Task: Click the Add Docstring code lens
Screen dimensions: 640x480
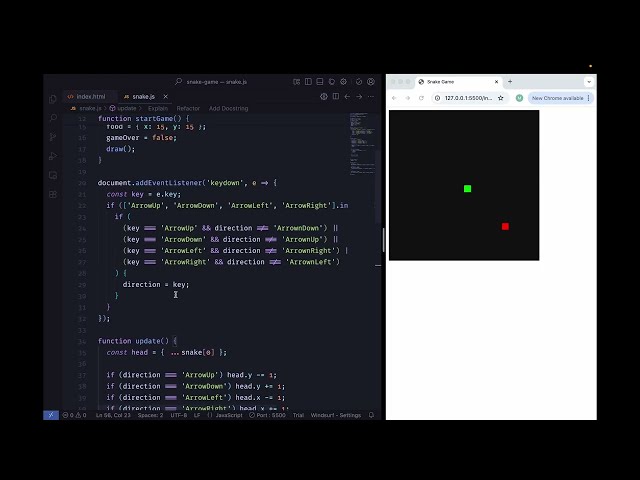Action: [x=228, y=108]
